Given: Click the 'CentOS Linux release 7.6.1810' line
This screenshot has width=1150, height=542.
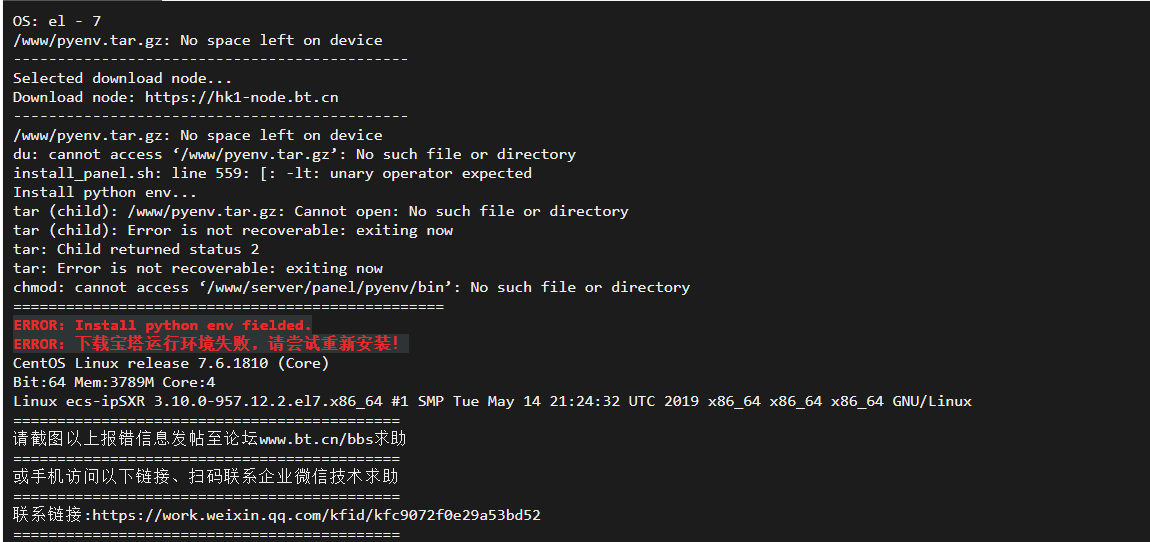Looking at the screenshot, I should click(x=171, y=363).
